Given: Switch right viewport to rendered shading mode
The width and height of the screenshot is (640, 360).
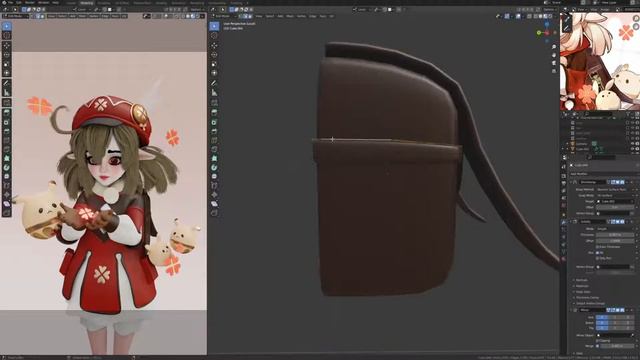Looking at the screenshot, I should click(550, 16).
